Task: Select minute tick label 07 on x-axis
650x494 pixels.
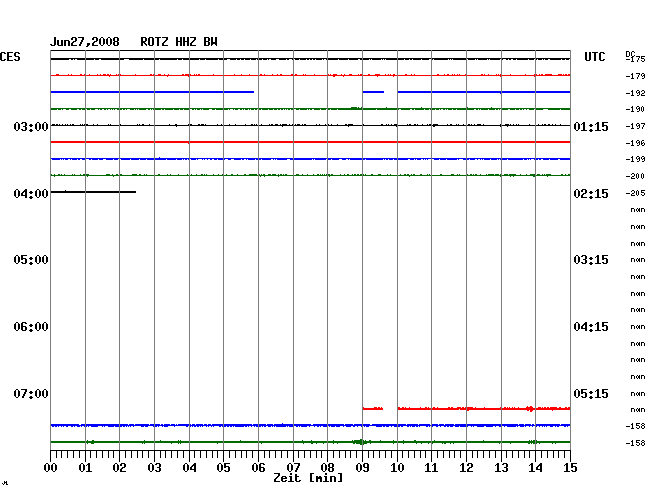Action: point(293,468)
